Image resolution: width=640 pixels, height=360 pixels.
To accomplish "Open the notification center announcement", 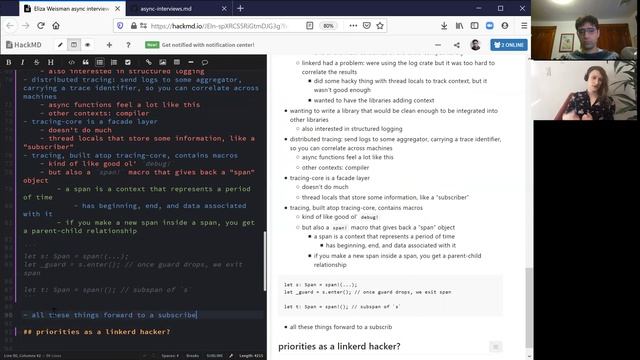I will click(200, 45).
